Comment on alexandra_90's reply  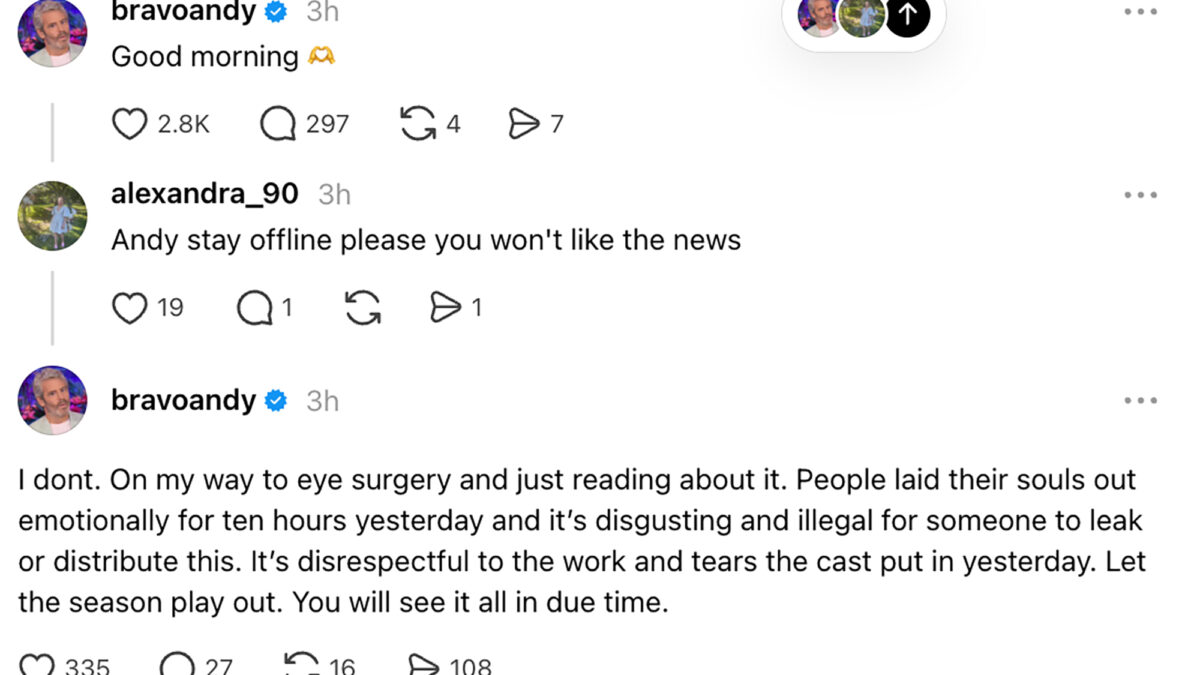click(254, 307)
